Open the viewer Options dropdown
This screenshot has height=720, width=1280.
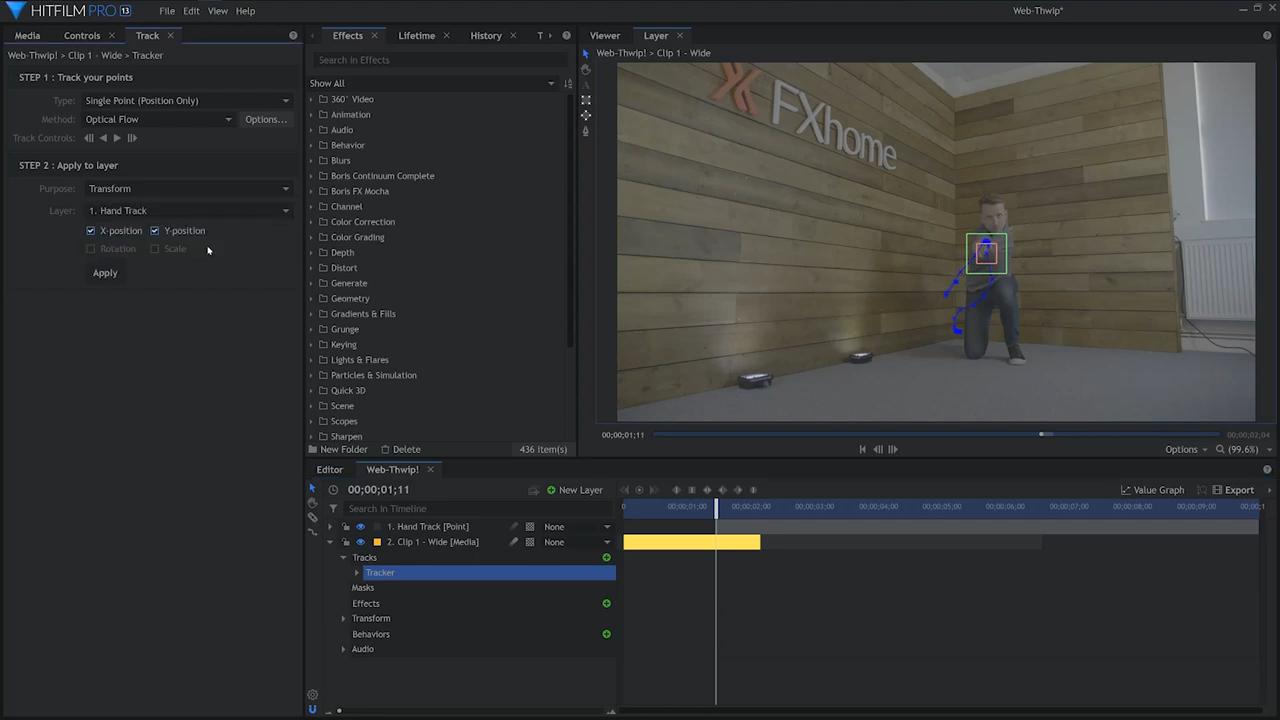coord(1186,449)
